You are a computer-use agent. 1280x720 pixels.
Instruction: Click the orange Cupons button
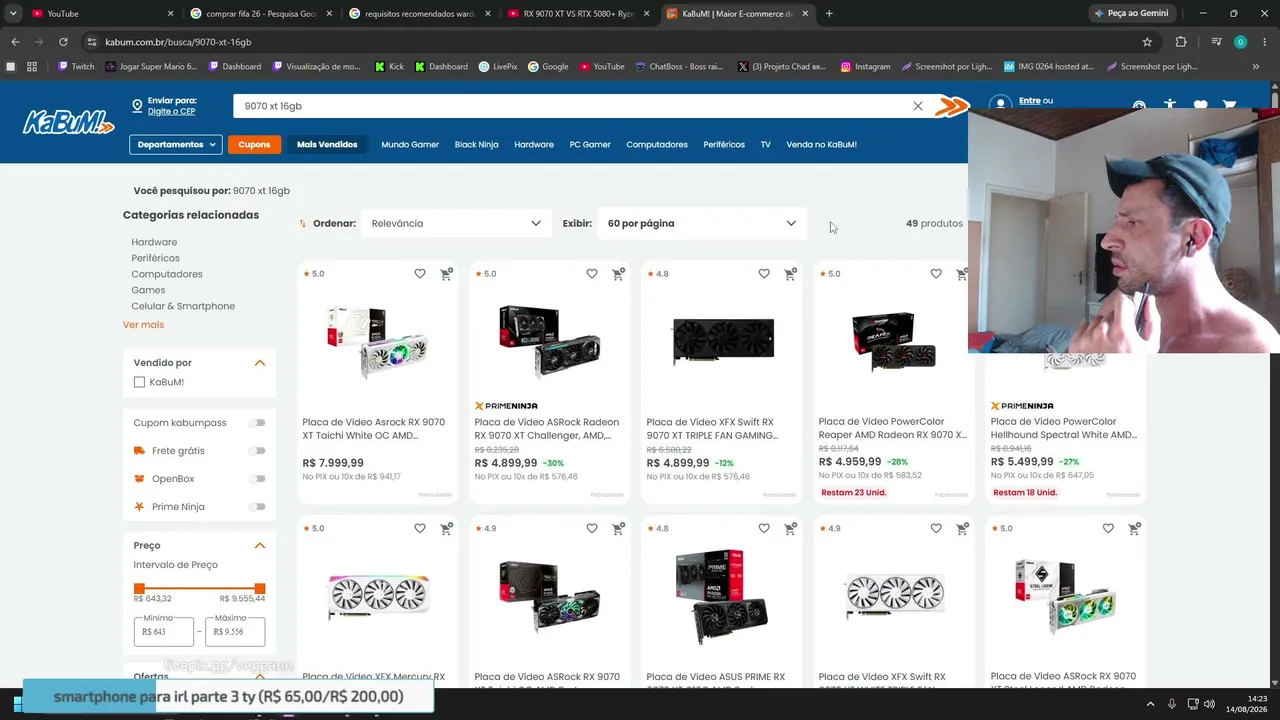pyautogui.click(x=254, y=144)
